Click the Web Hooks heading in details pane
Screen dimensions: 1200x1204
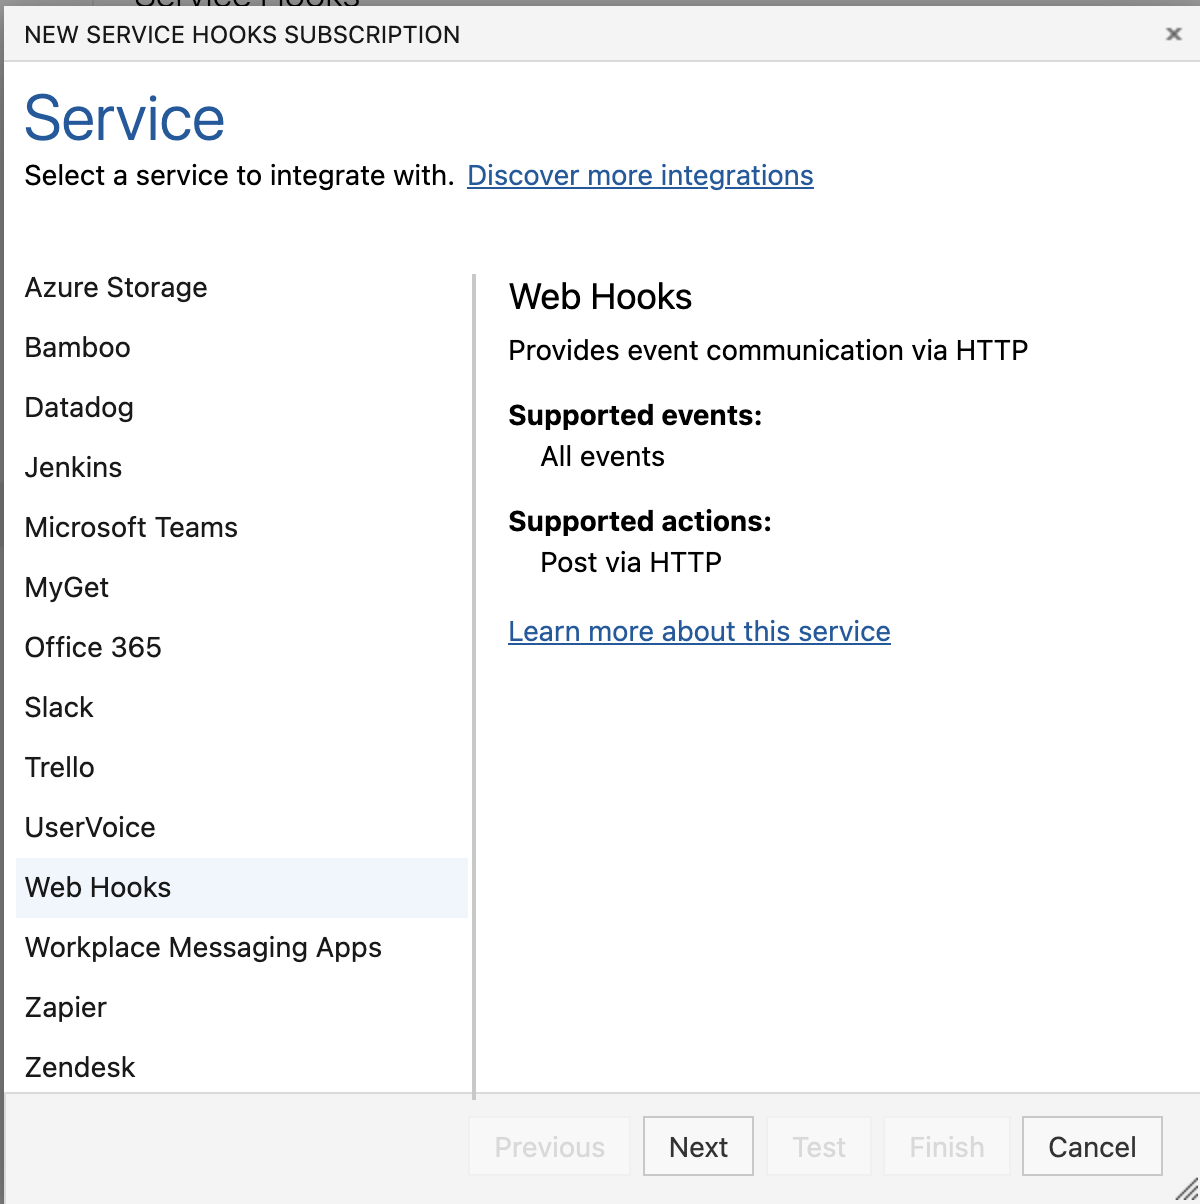tap(600, 297)
